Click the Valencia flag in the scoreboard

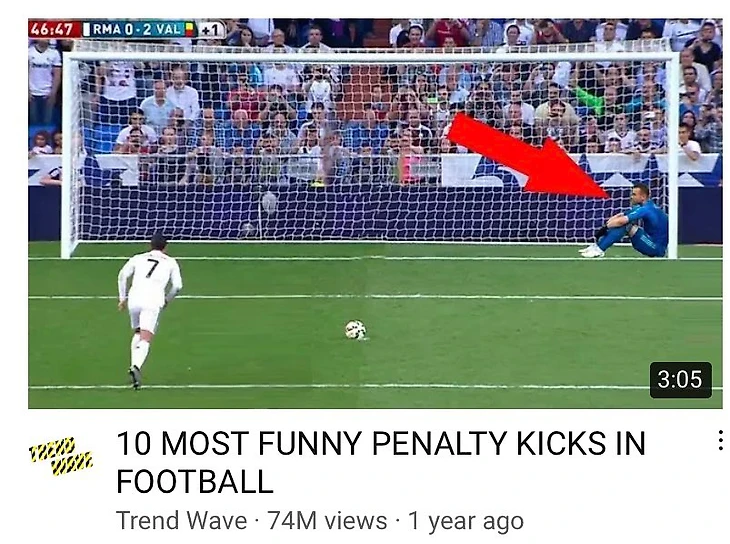[189, 29]
